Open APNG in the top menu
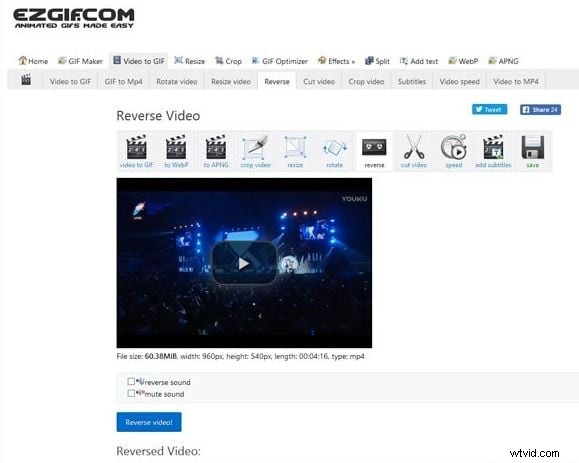579x463 pixels. (503, 61)
